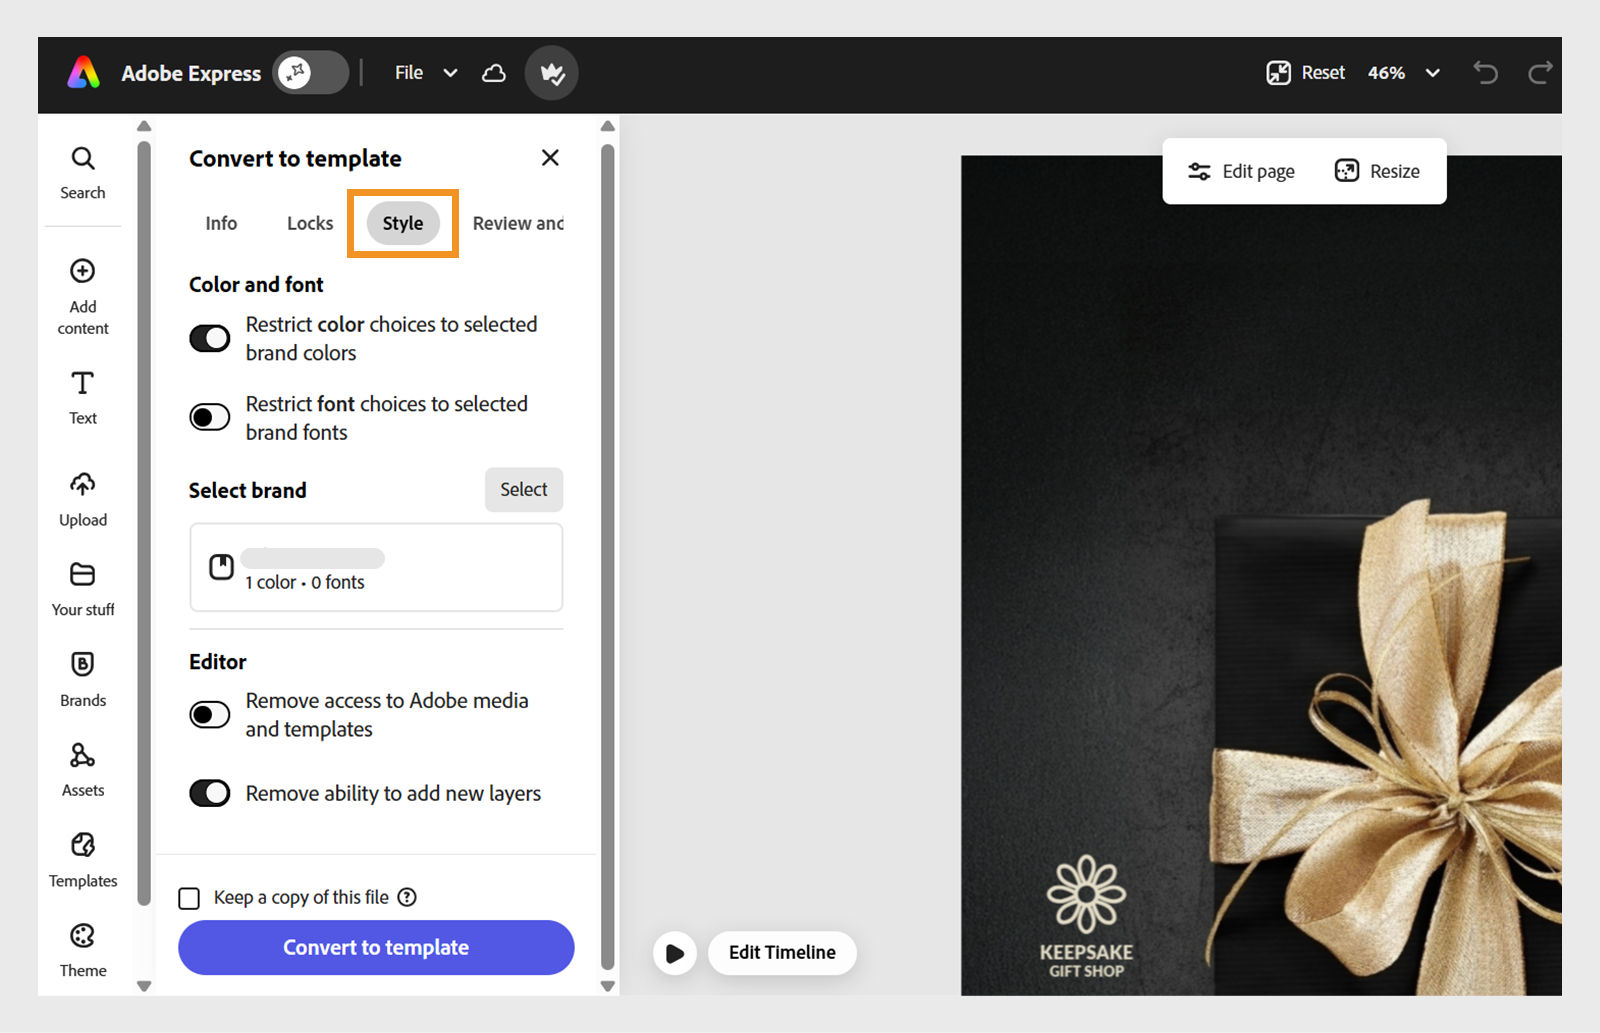The height and width of the screenshot is (1033, 1600).
Task: Click Select to choose a brand
Action: coord(523,489)
